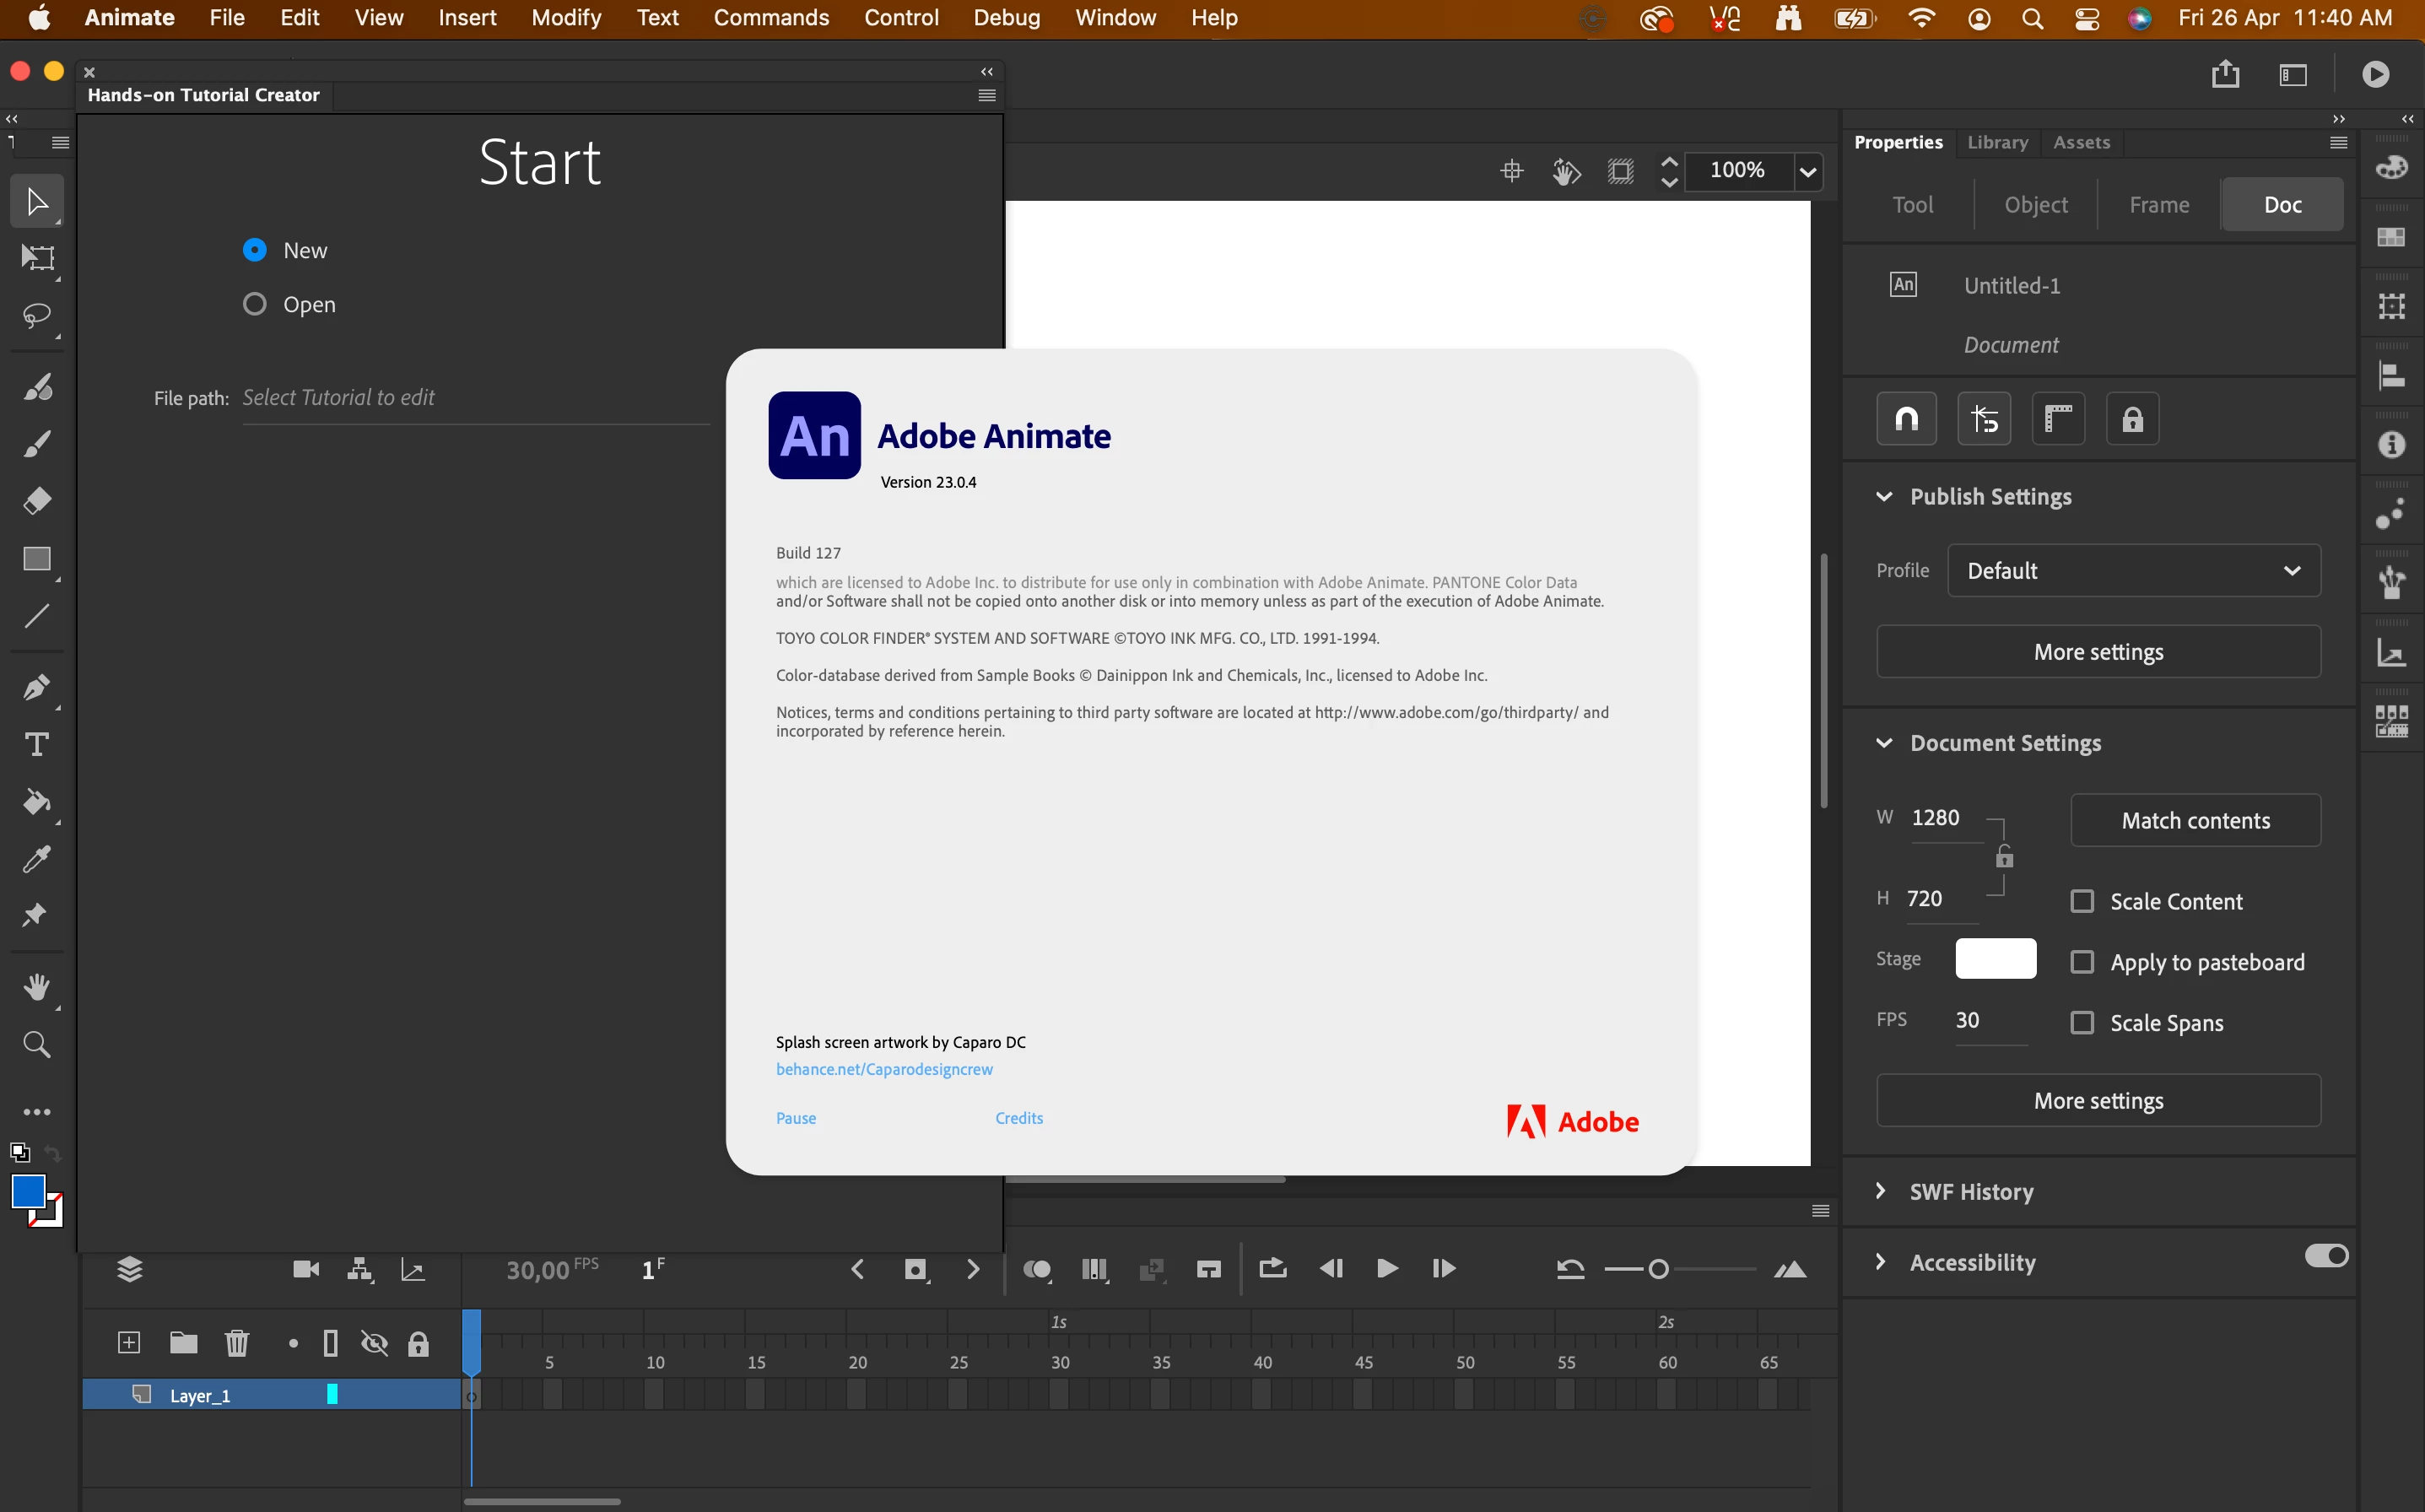Select the Paint Bucket tool
This screenshot has height=1512, width=2425.
[x=37, y=801]
